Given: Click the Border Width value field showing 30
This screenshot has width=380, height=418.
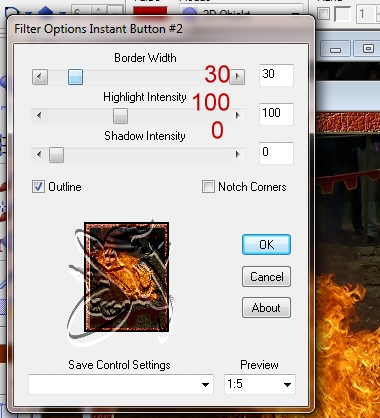Looking at the screenshot, I should [276, 75].
